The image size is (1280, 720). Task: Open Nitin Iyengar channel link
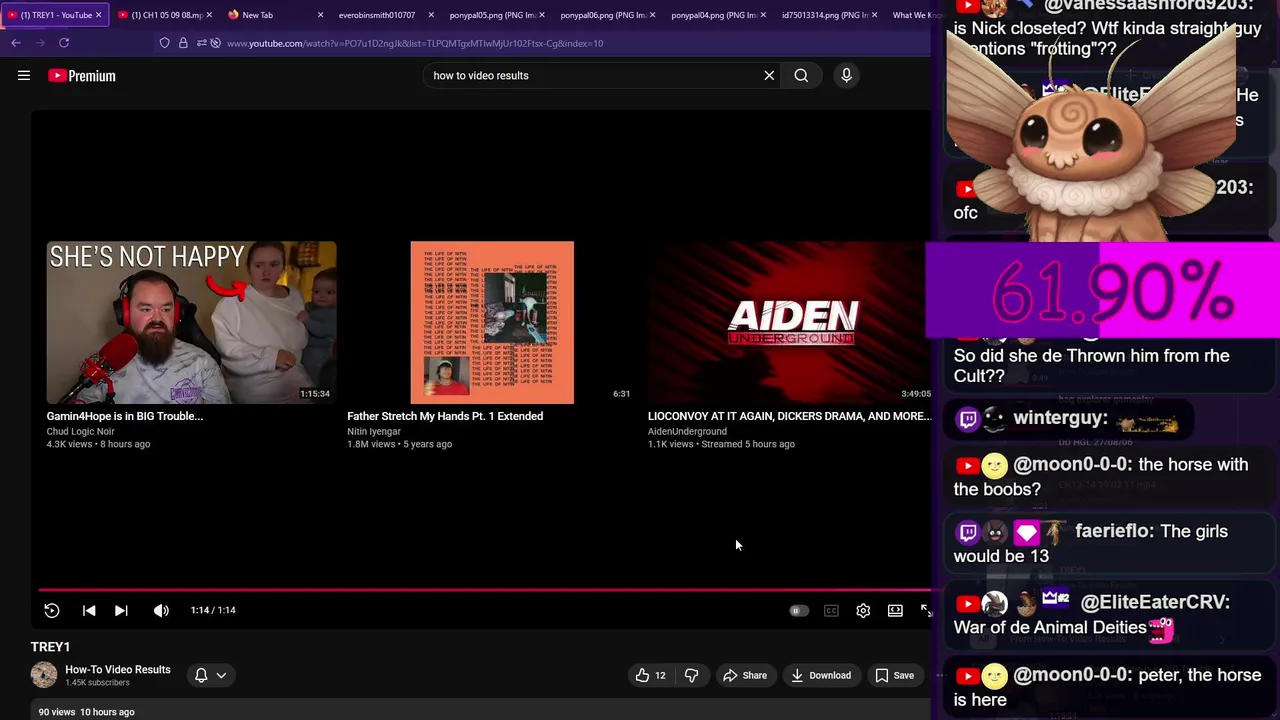click(x=374, y=431)
